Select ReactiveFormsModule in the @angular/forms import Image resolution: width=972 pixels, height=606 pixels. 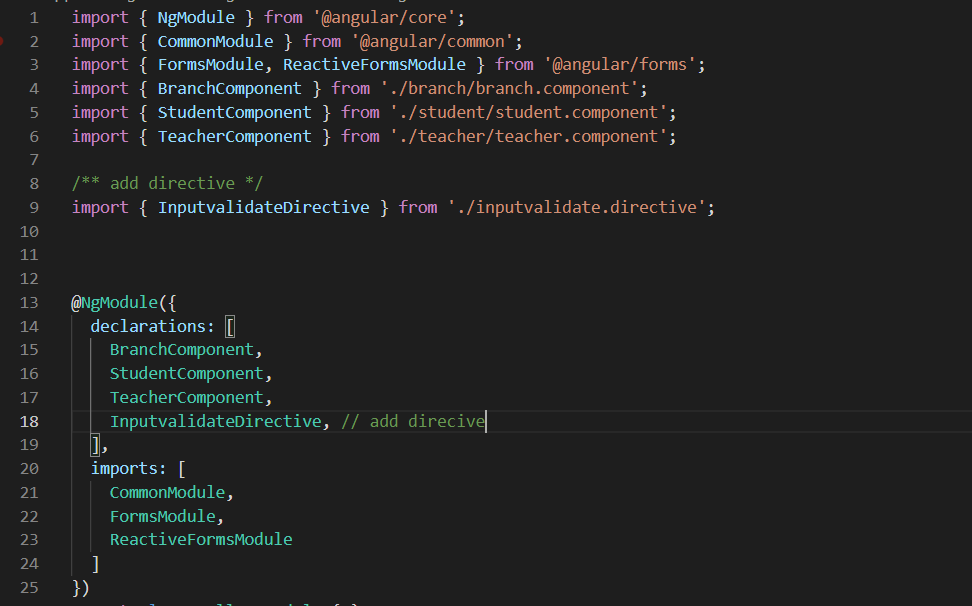(374, 63)
